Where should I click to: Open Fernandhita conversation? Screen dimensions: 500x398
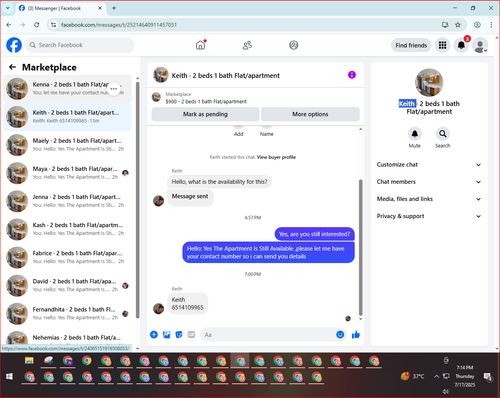[67, 314]
